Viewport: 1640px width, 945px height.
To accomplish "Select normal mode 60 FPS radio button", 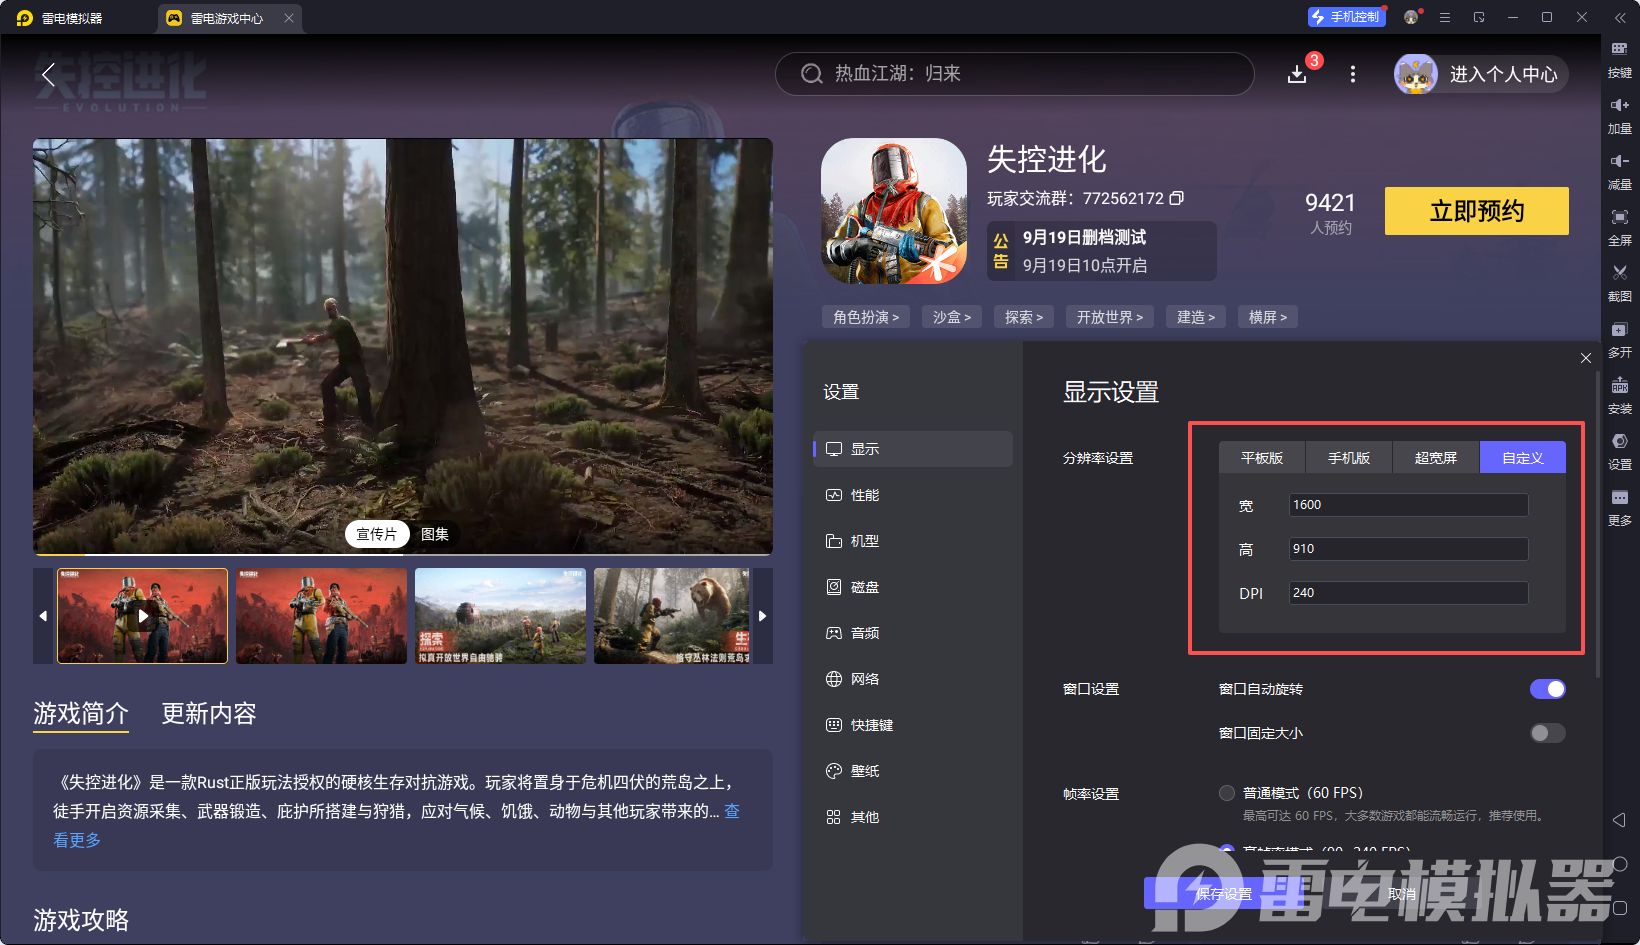I will [x=1227, y=793].
